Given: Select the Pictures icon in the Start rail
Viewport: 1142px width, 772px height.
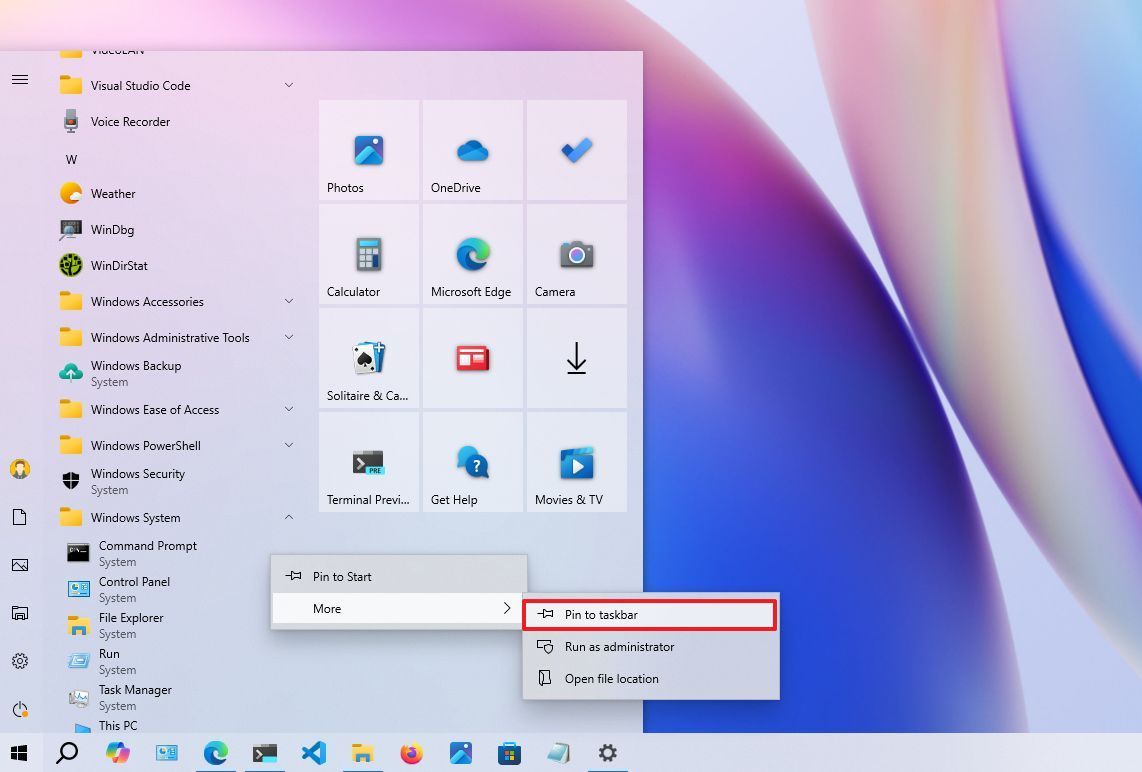Looking at the screenshot, I should (x=20, y=565).
